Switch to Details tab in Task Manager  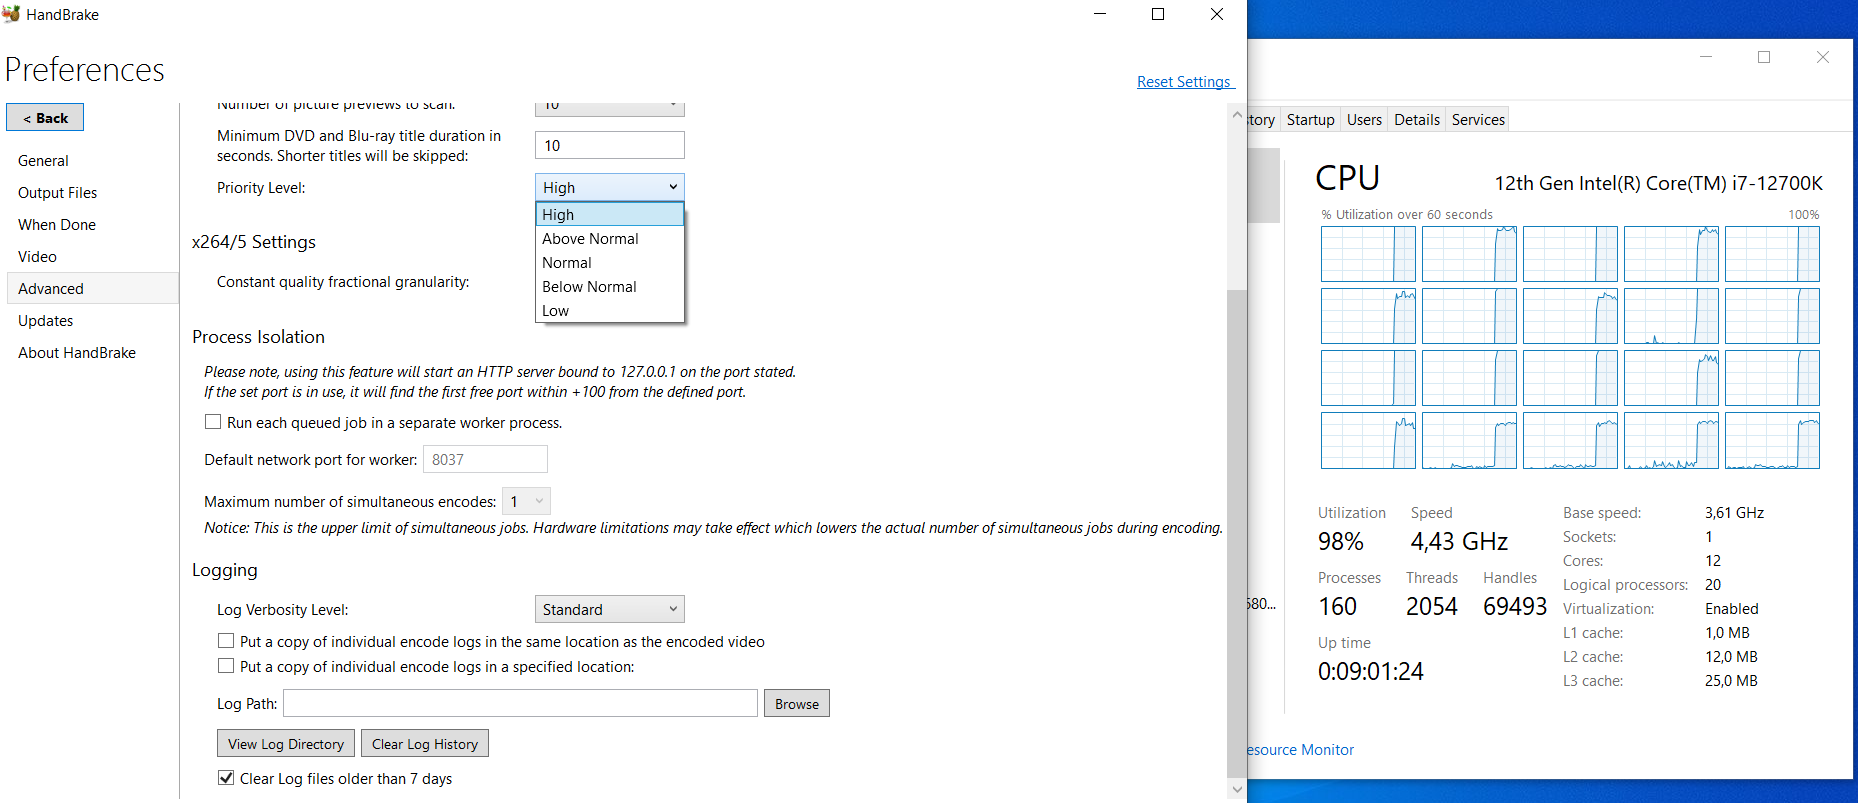pos(1417,120)
